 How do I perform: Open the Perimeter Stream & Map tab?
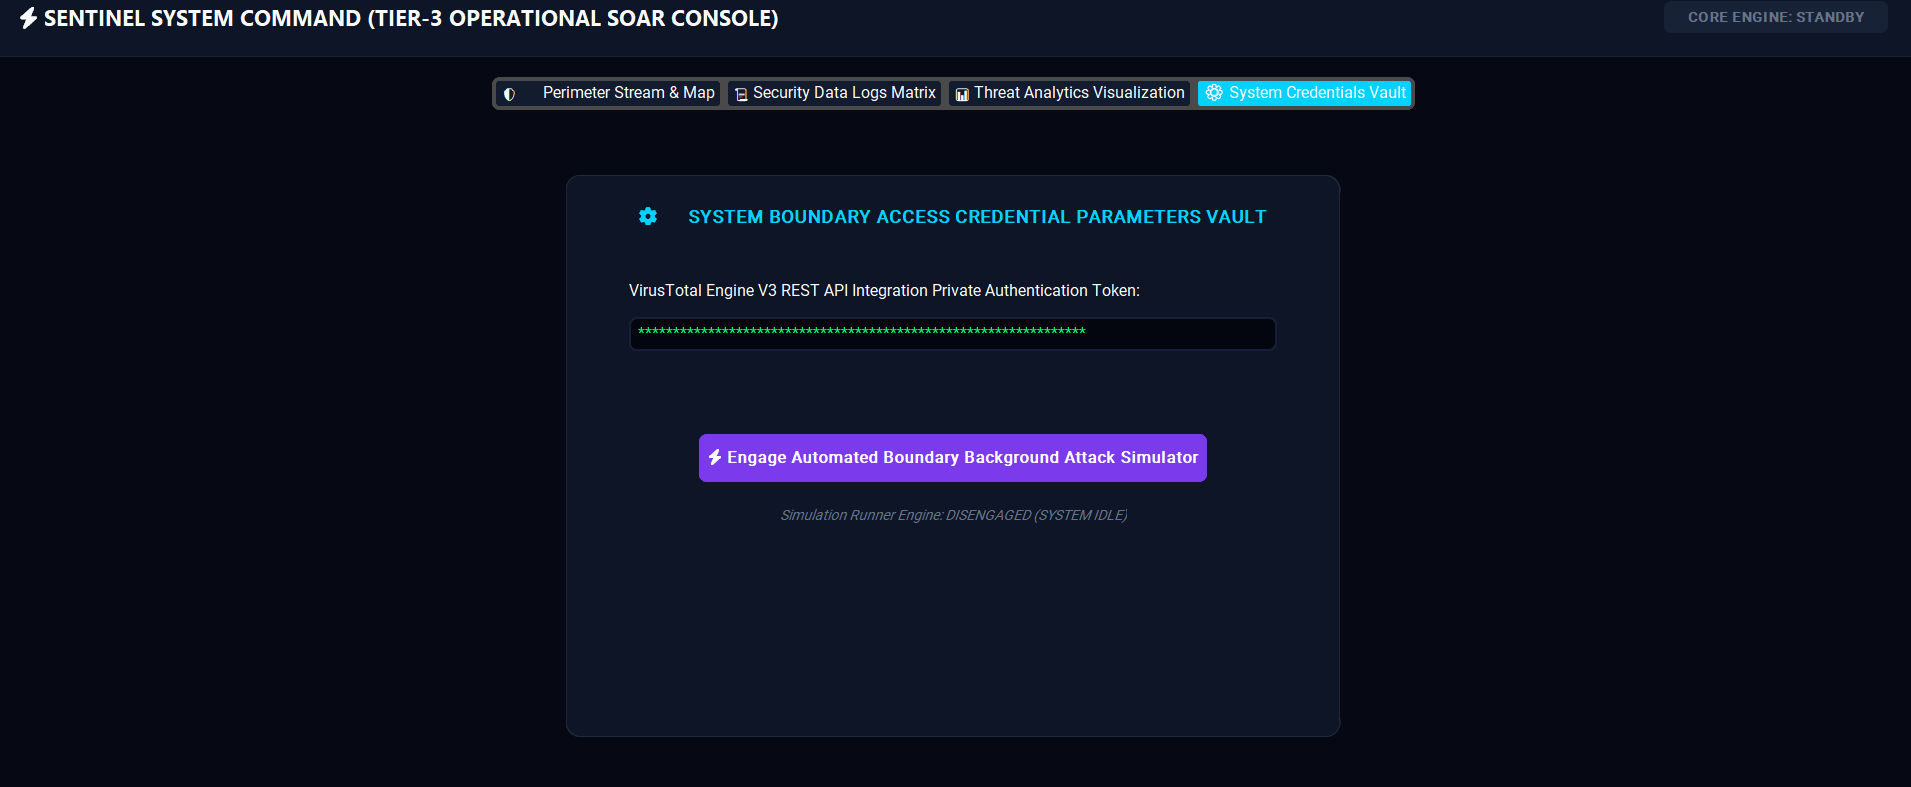pos(609,93)
